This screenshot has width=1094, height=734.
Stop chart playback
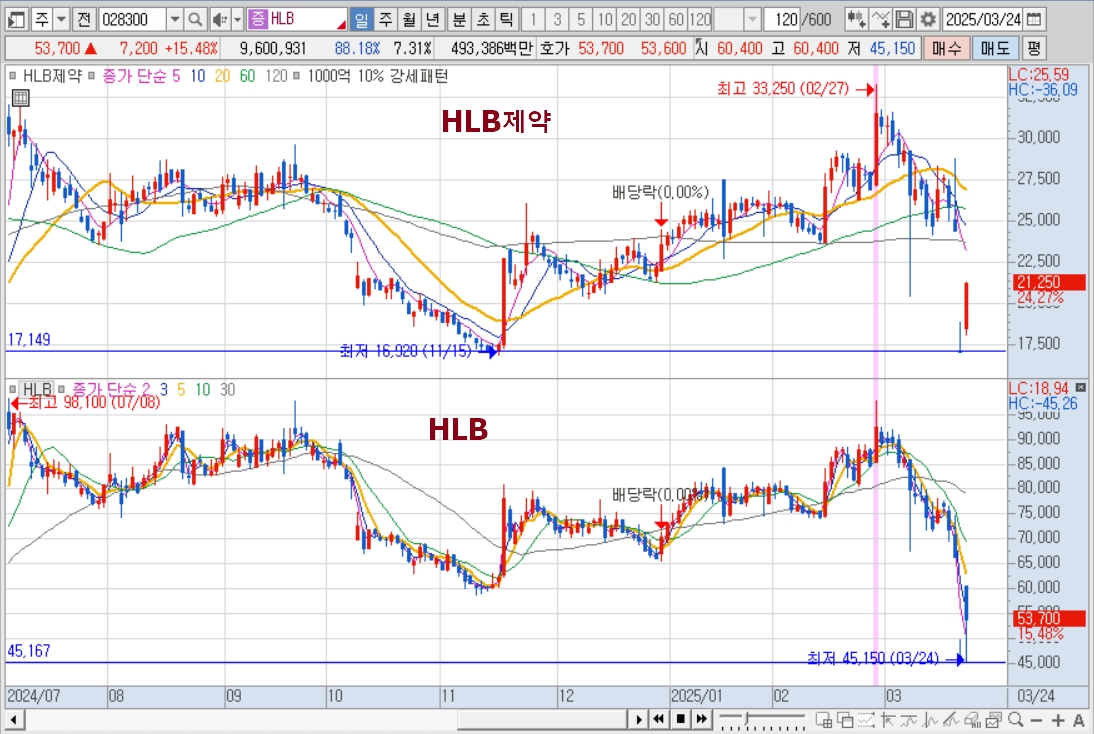[x=680, y=719]
